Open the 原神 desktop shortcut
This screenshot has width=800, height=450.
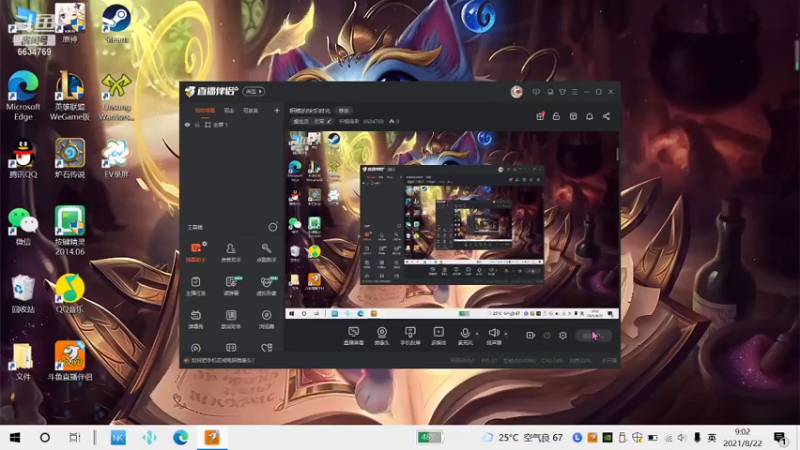pyautogui.click(x=70, y=23)
